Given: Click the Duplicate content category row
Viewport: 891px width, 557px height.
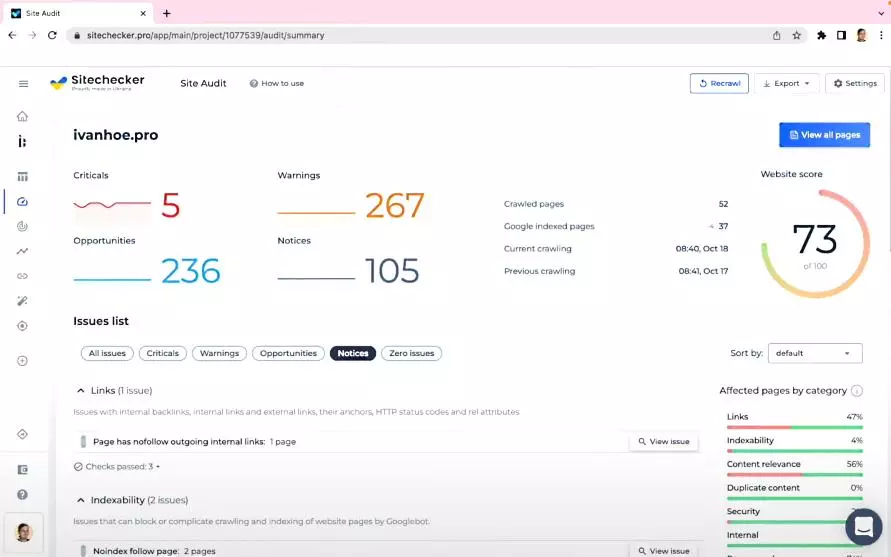Looking at the screenshot, I should tap(794, 492).
